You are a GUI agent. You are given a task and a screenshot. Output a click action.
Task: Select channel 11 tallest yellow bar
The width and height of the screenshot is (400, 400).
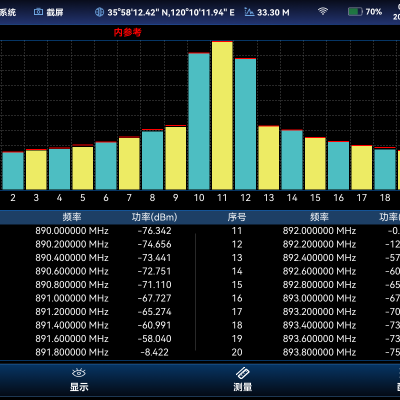pyautogui.click(x=222, y=116)
